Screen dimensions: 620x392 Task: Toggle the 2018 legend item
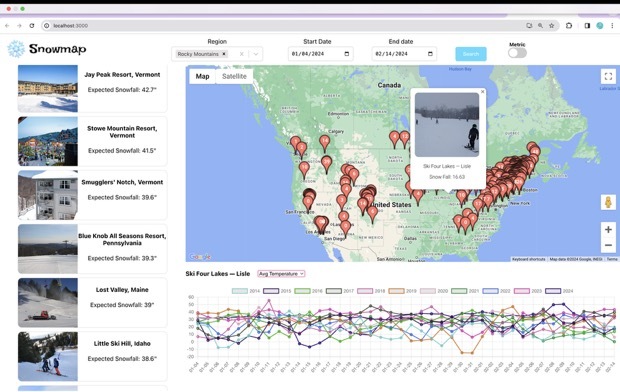click(371, 291)
